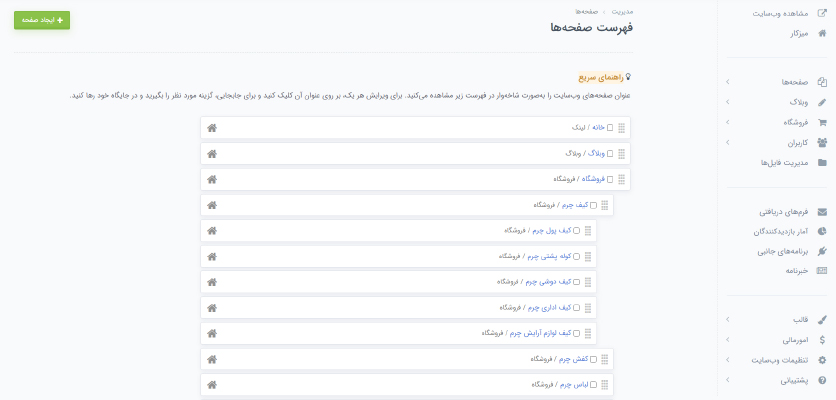Image resolution: width=836 pixels, height=400 pixels.
Task: Open the کیف اداری چرم page link
Action: [x=550, y=308]
